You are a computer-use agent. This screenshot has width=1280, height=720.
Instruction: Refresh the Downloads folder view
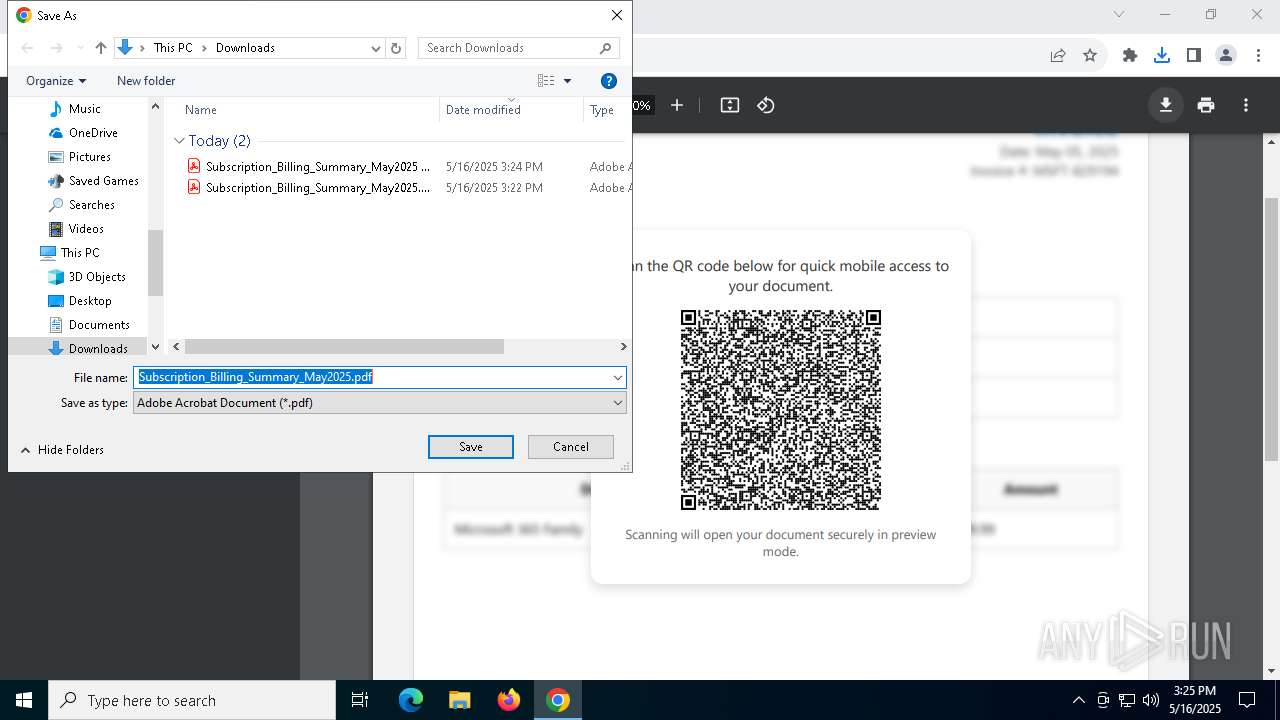(x=396, y=48)
